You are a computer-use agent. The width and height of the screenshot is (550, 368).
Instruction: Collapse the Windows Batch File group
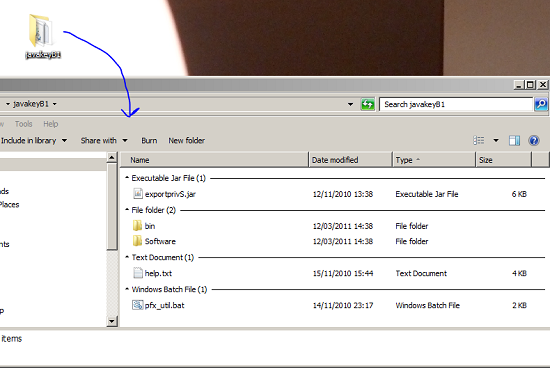coord(127,289)
